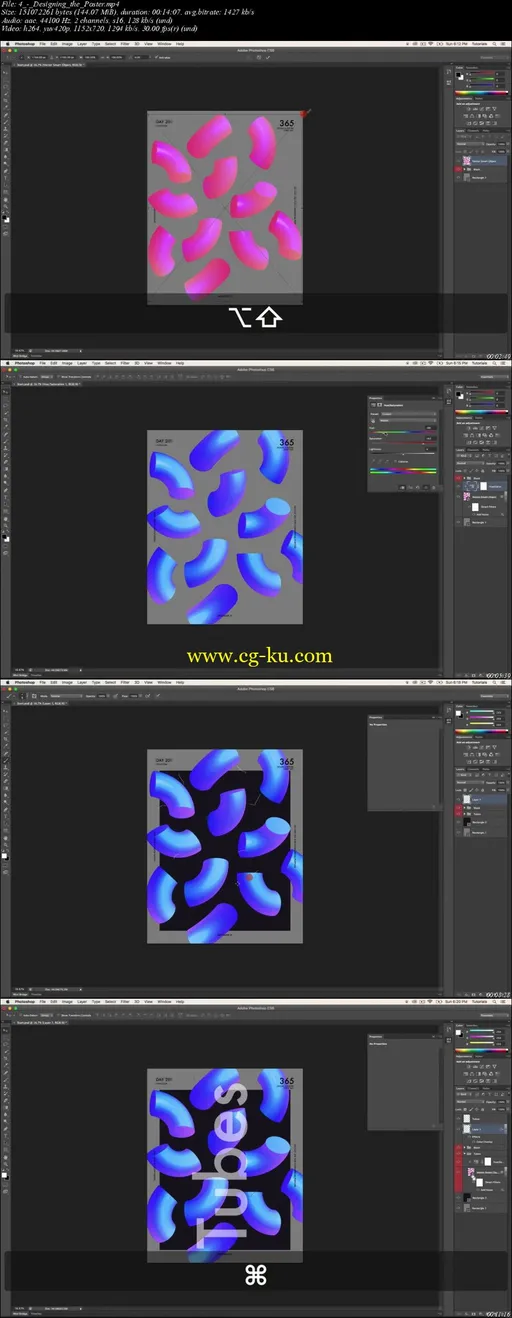512x1318 pixels.
Task: Open the Layer menu in the Hue/Saturation frame
Action: click(81, 363)
